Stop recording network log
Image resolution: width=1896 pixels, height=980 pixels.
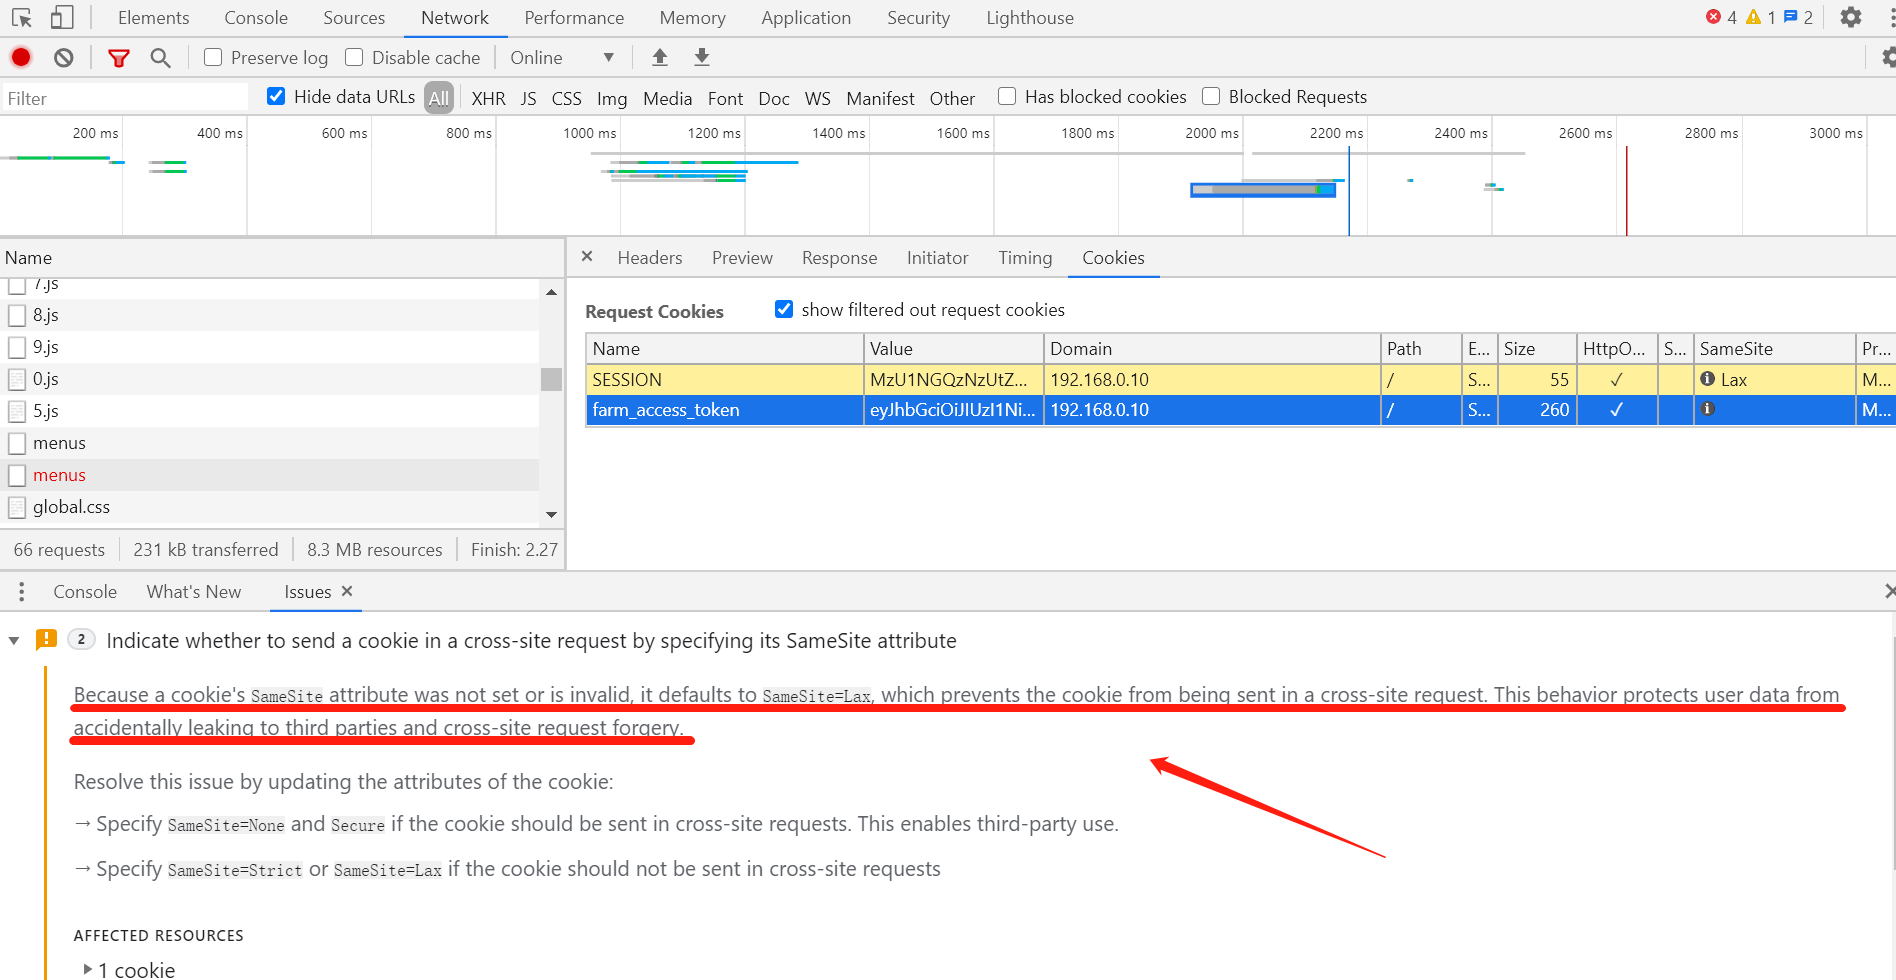click(x=20, y=57)
